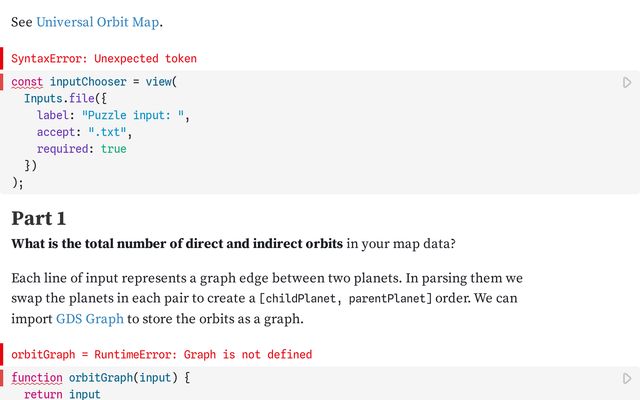Click red gutter beside const inputChooser line
640x400 pixels.
click(2, 82)
